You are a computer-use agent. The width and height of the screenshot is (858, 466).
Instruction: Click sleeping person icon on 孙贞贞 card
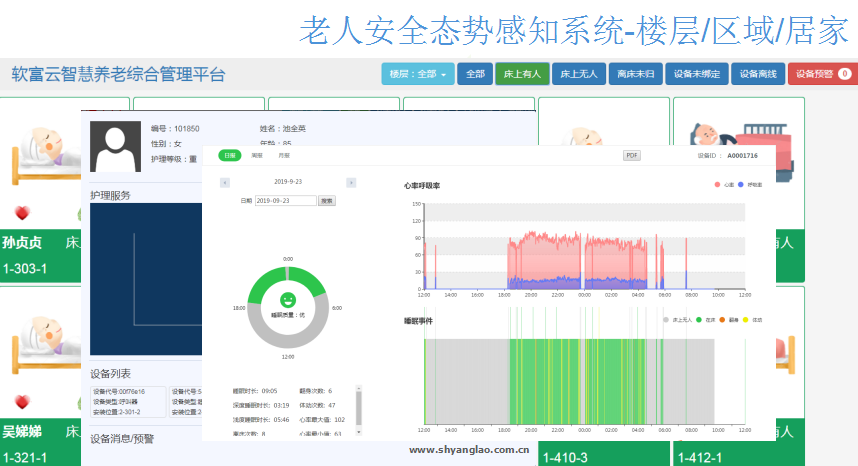47,154
